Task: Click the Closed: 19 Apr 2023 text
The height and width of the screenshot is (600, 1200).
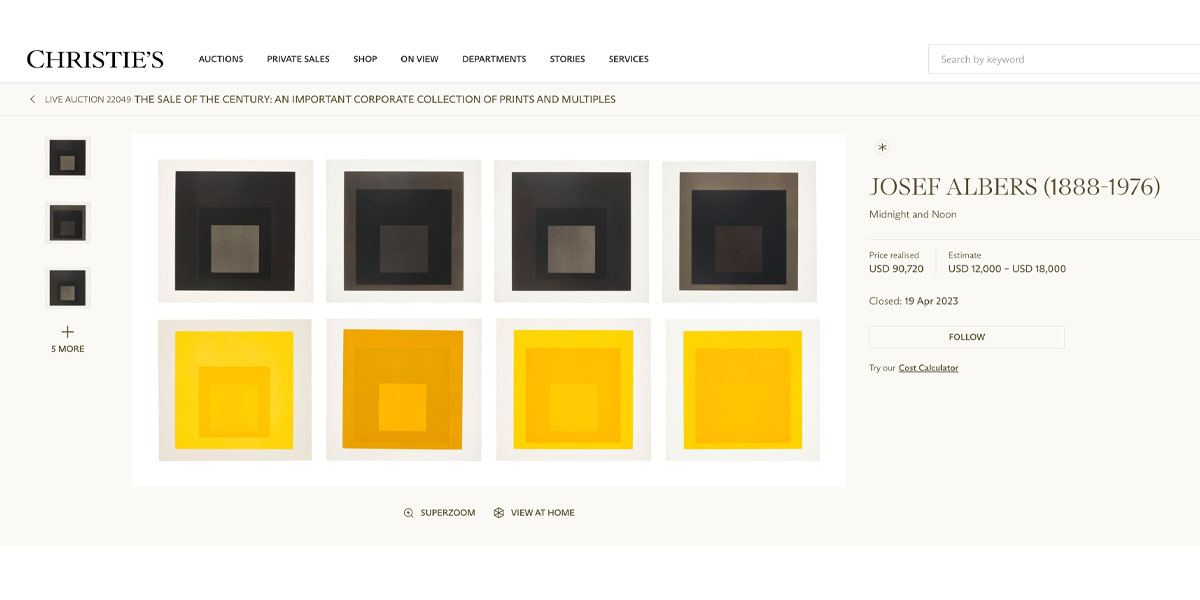Action: click(x=914, y=301)
